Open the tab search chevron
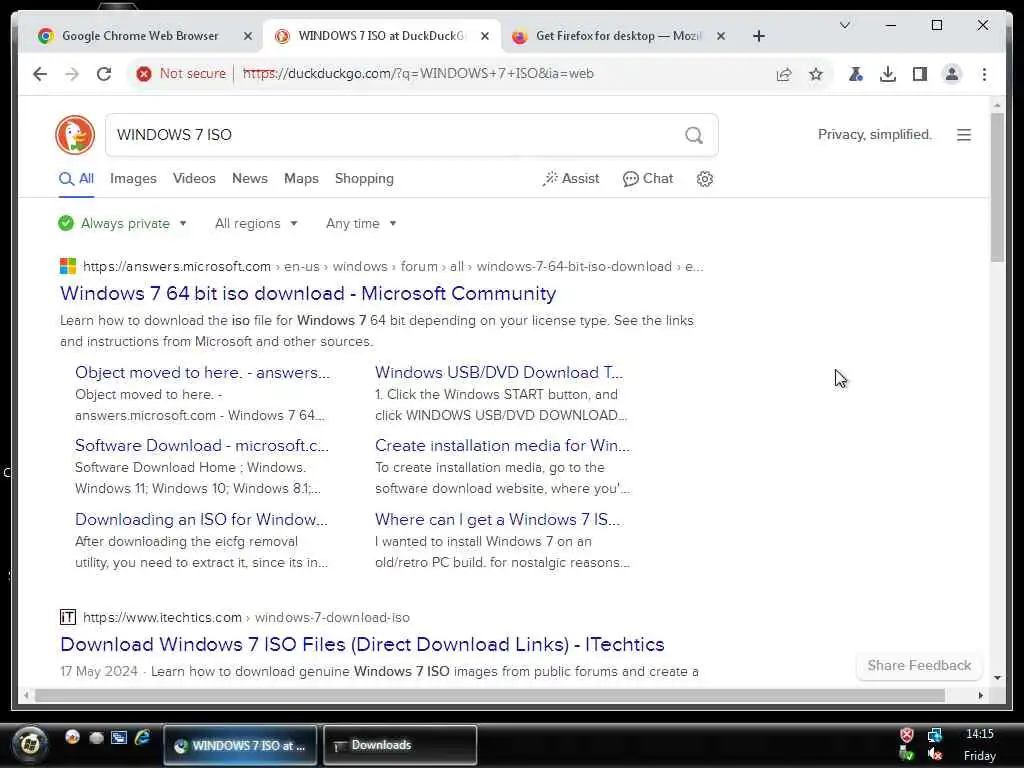Viewport: 1024px width, 768px height. (x=844, y=25)
